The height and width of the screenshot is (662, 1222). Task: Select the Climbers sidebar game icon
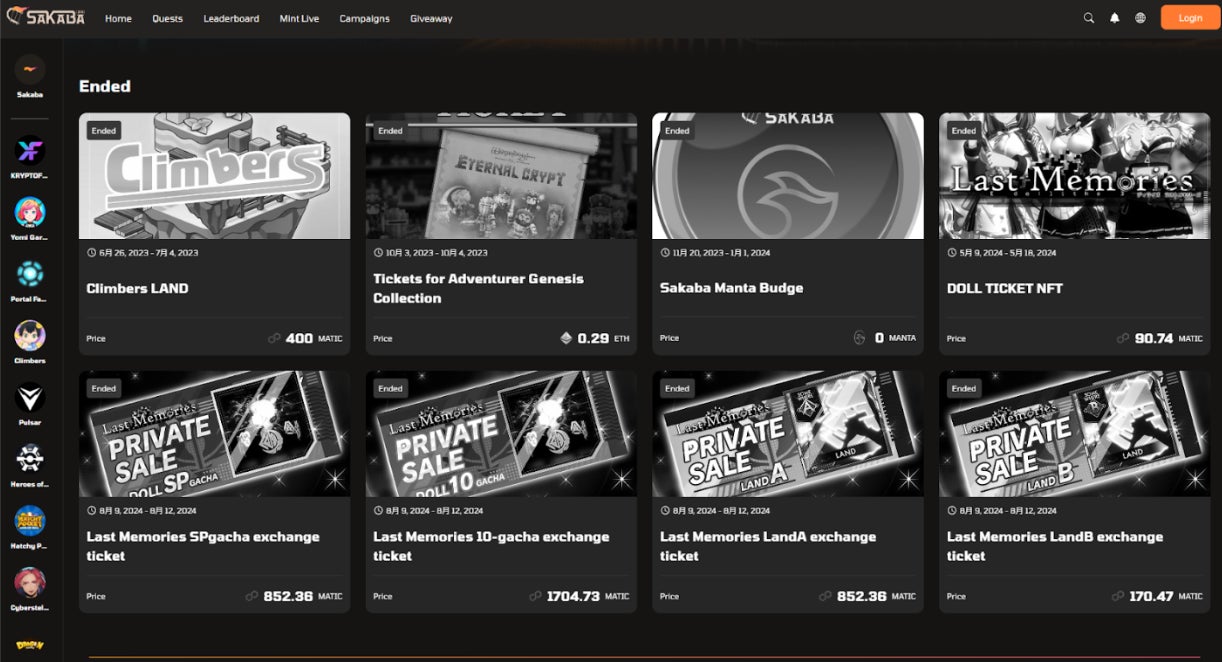point(30,336)
